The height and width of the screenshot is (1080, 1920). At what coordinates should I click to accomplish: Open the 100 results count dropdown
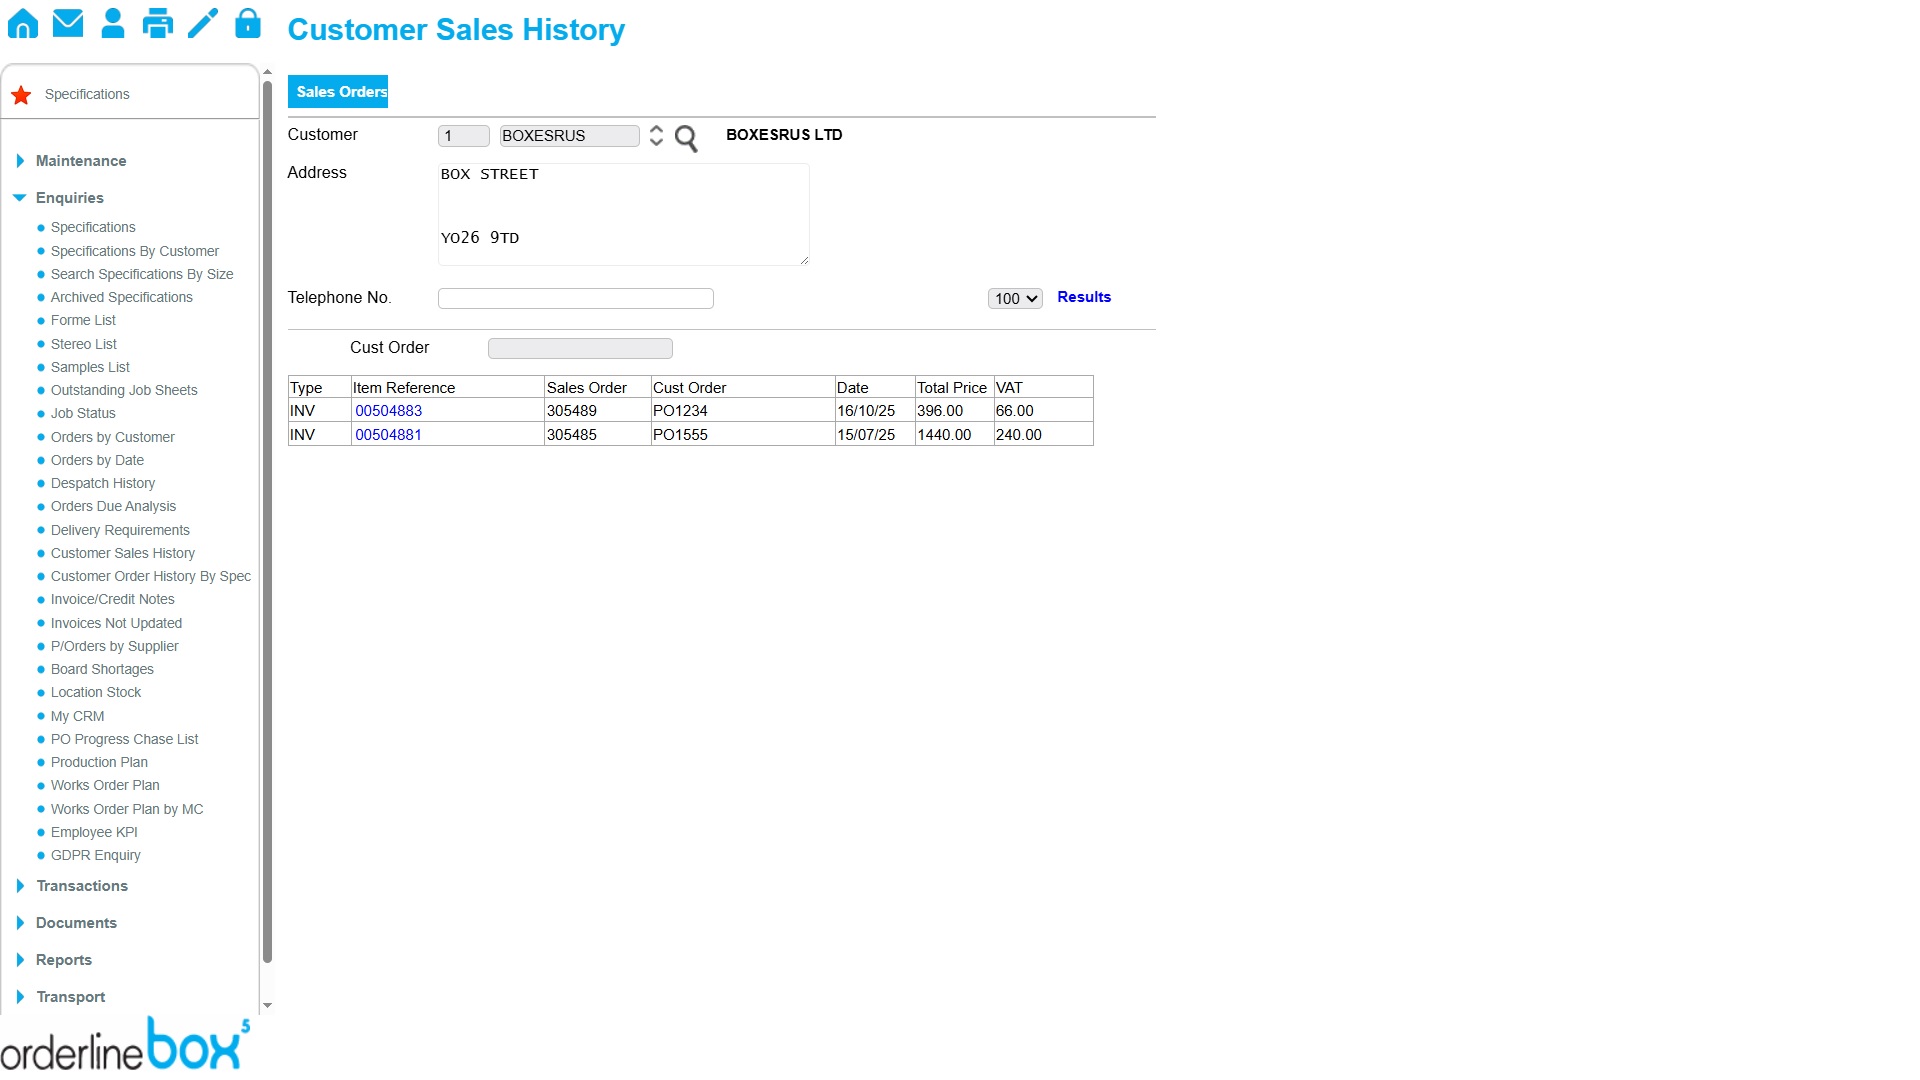coord(1015,298)
